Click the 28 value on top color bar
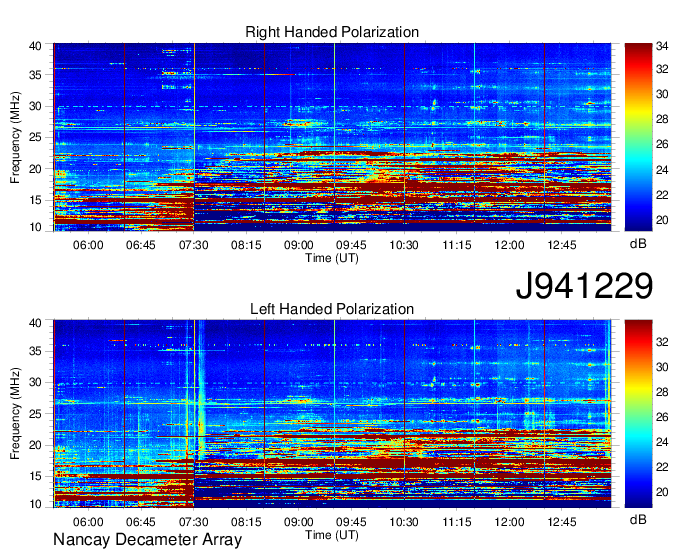Viewport: 680px width, 552px height. tap(662, 119)
